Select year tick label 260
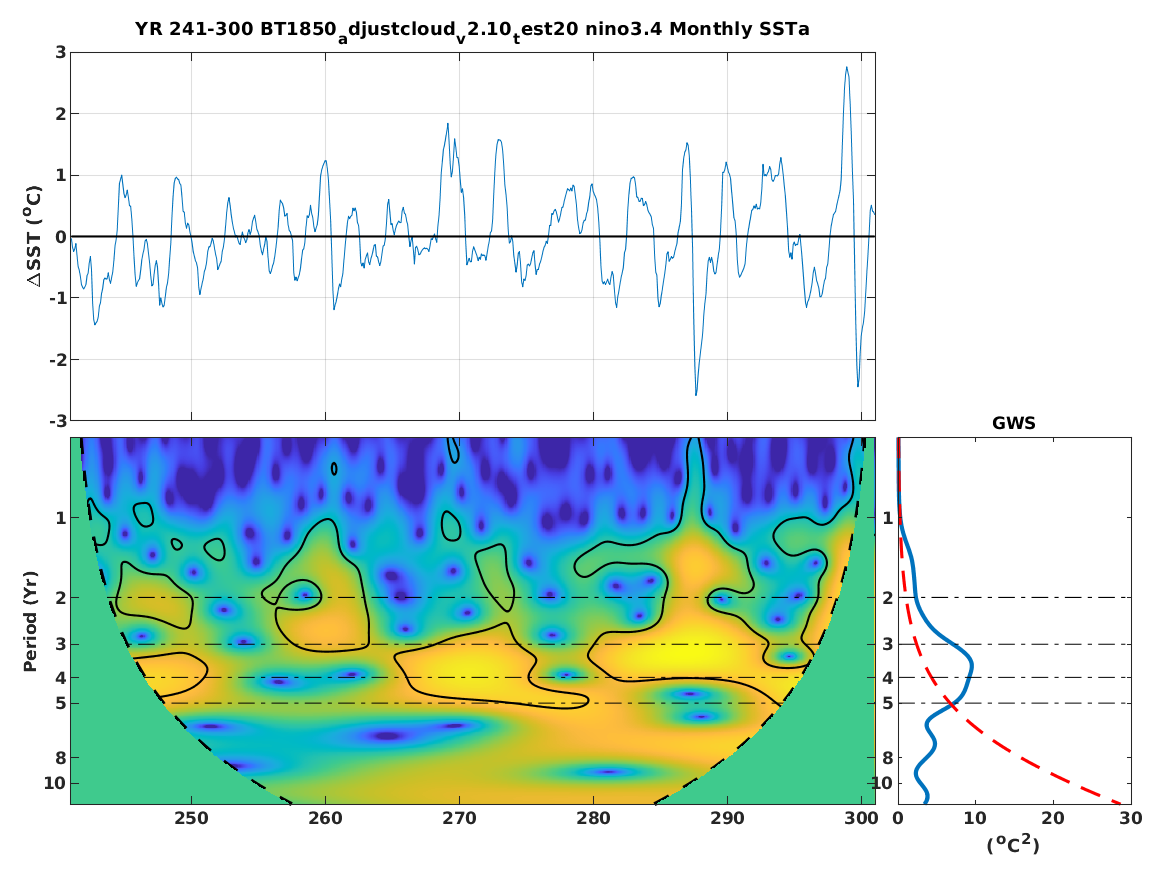 click(325, 818)
